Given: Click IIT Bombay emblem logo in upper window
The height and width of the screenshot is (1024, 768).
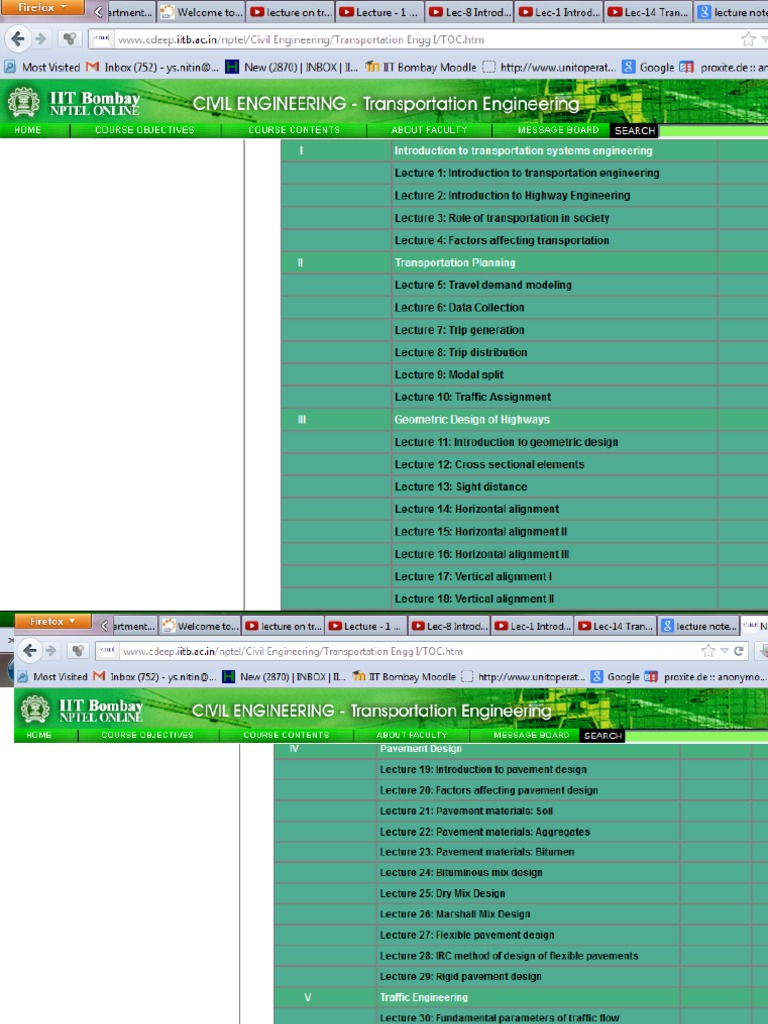Looking at the screenshot, I should pyautogui.click(x=24, y=103).
